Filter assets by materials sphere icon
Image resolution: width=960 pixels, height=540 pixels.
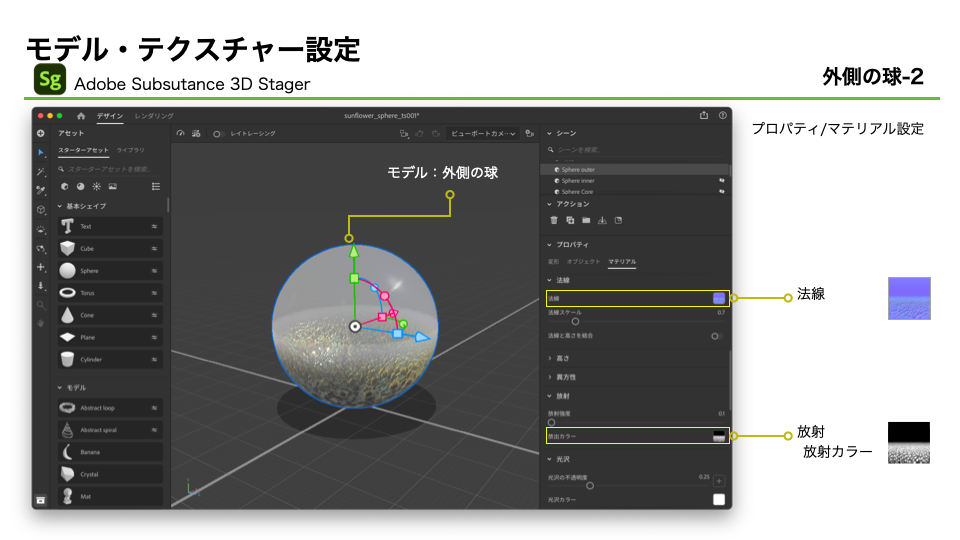point(80,187)
